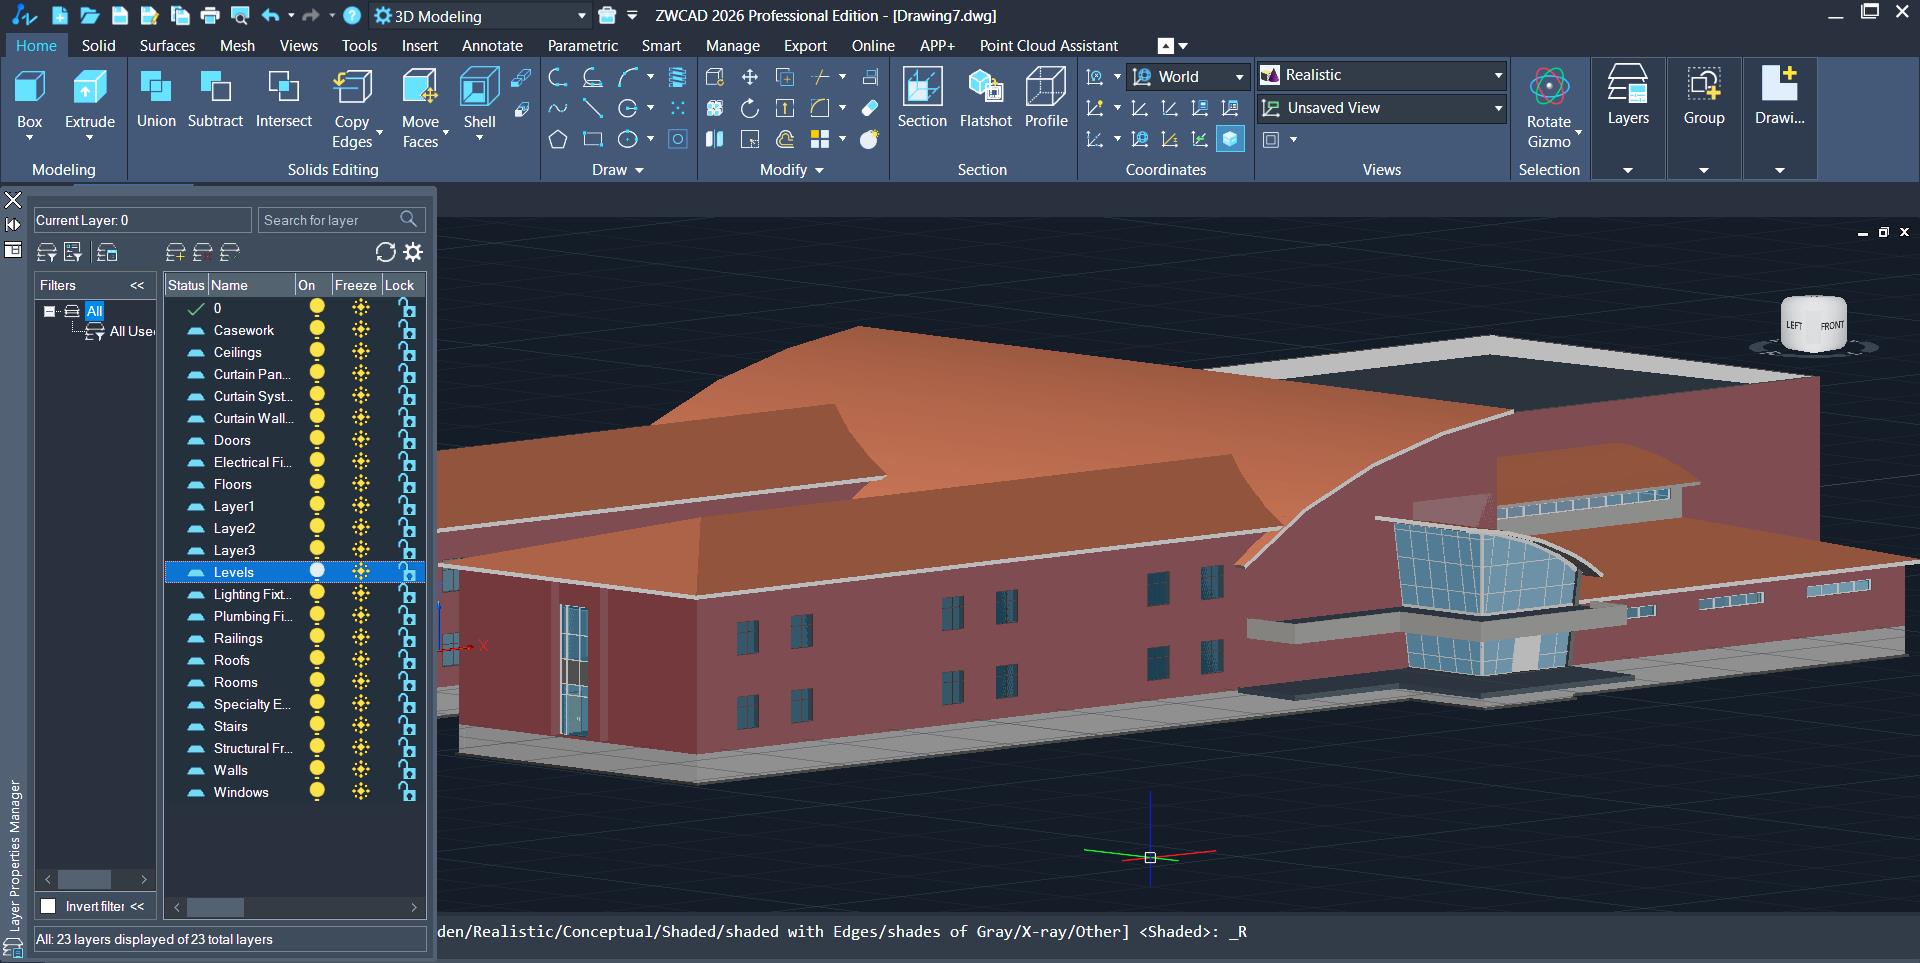Click the Search for layer field
Image resolution: width=1920 pixels, height=963 pixels.
pyautogui.click(x=342, y=220)
